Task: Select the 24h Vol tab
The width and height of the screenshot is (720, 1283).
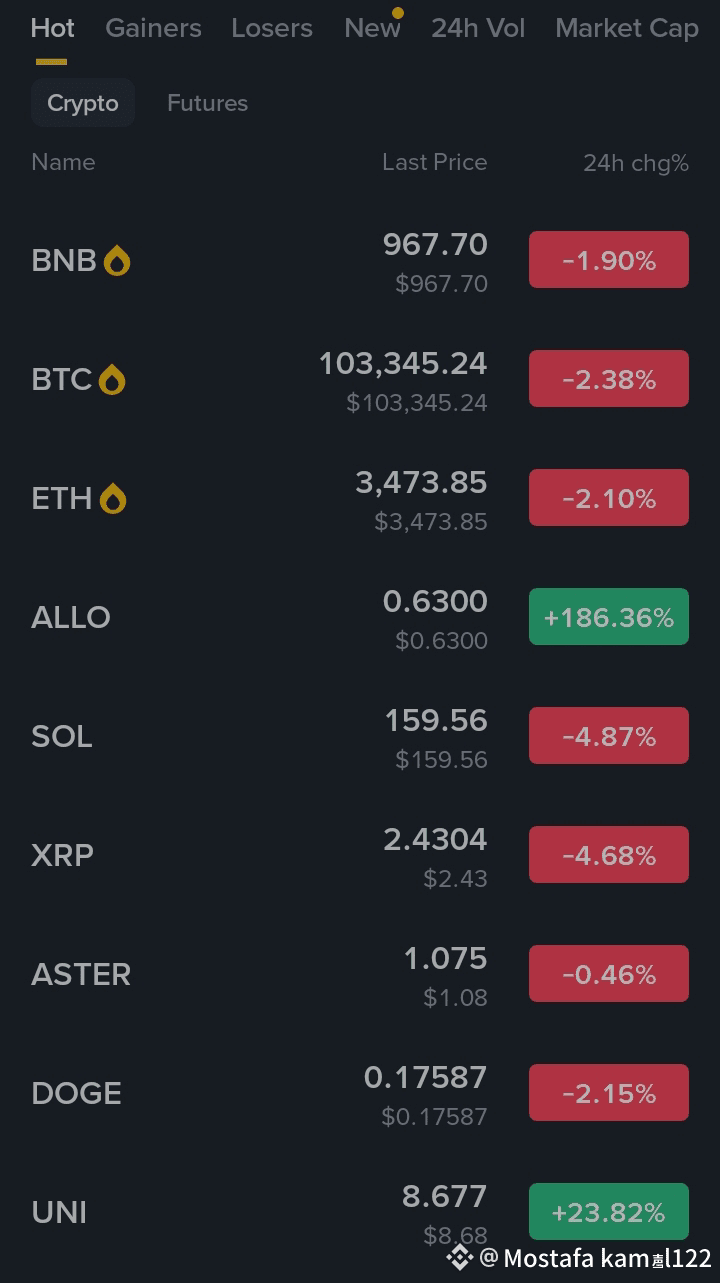Action: tap(478, 28)
